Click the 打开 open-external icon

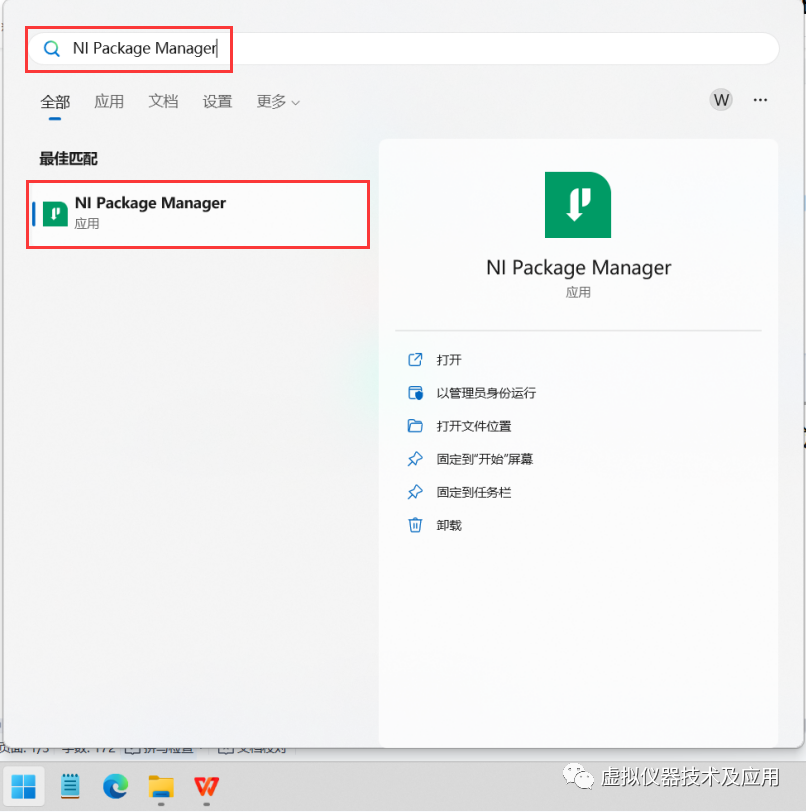[415, 359]
